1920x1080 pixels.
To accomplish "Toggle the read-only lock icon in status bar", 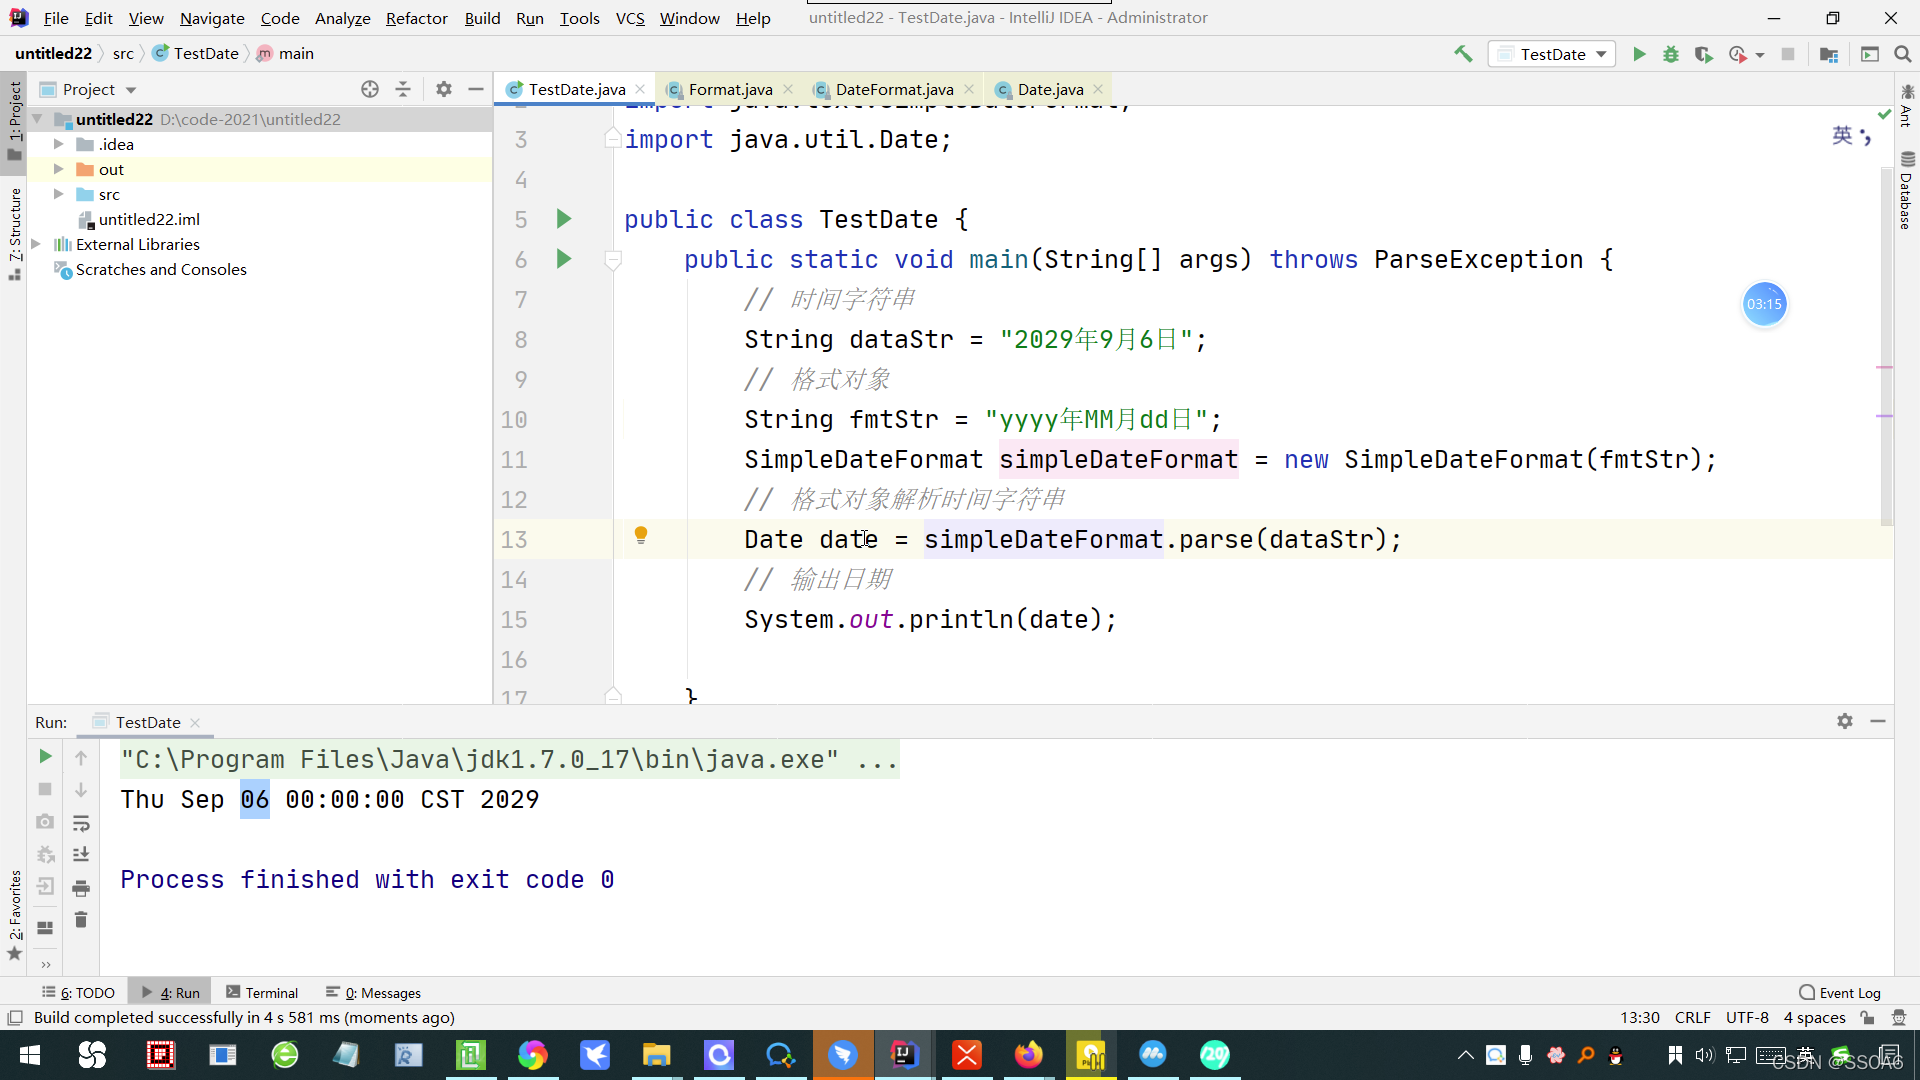I will point(1867,1018).
